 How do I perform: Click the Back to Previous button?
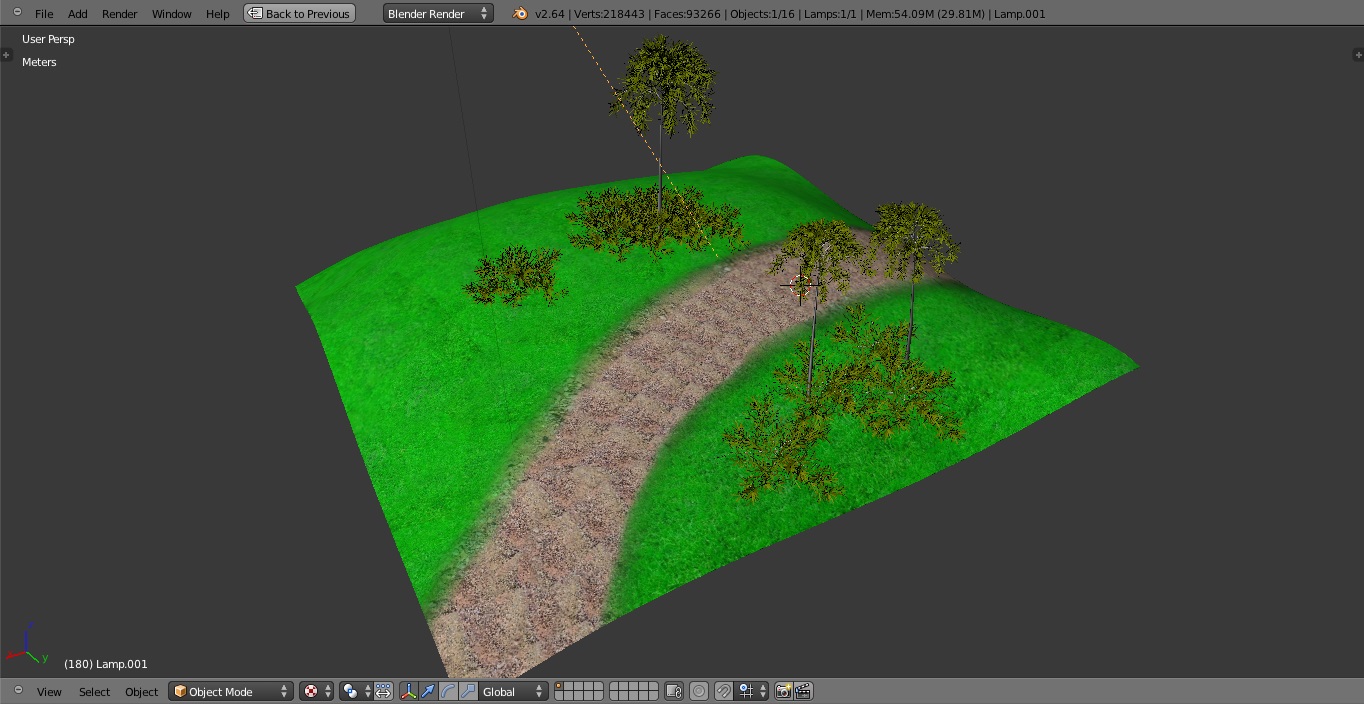[x=300, y=13]
